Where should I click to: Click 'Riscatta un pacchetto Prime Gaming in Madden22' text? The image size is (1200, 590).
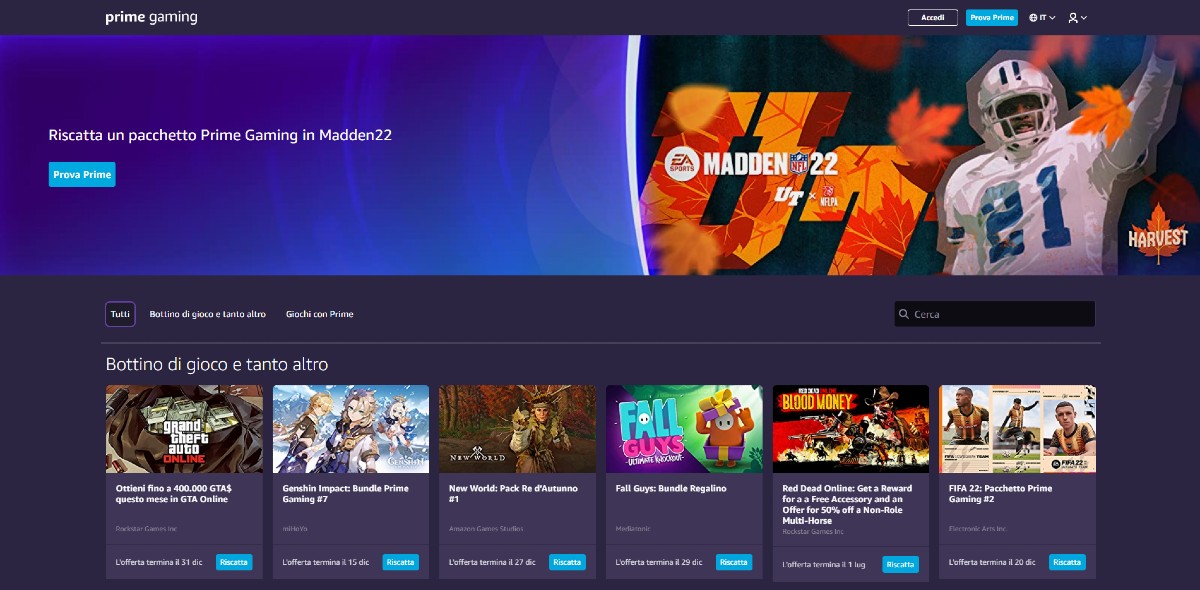[x=220, y=135]
